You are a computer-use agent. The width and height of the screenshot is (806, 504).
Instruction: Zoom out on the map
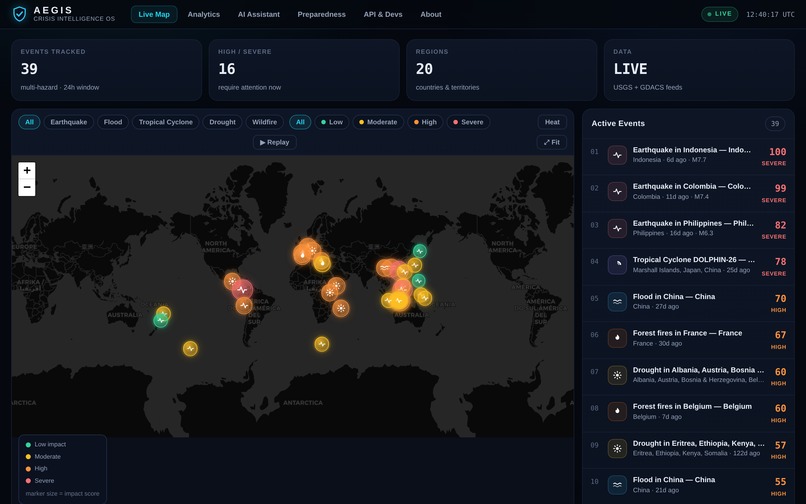pyautogui.click(x=27, y=187)
